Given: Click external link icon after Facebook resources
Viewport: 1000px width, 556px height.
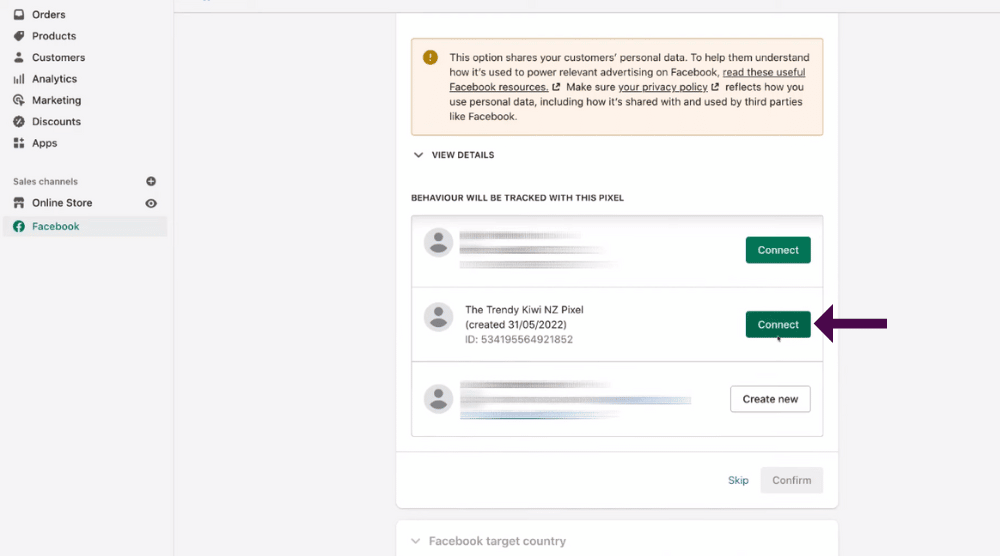Looking at the screenshot, I should [x=556, y=87].
